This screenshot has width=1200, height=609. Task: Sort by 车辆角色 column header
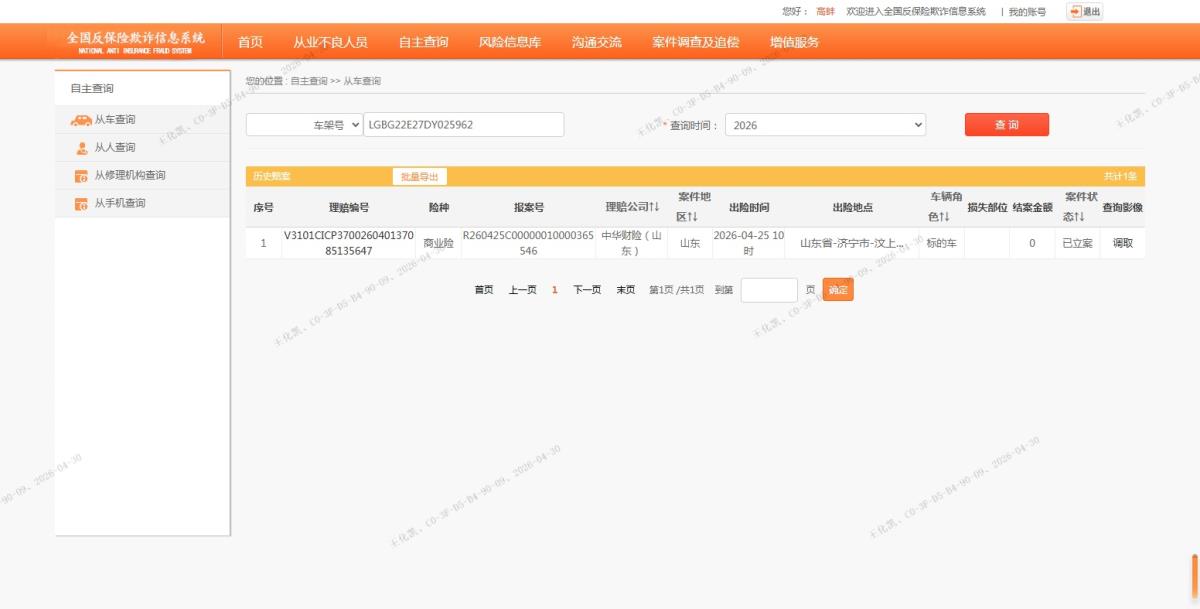941,207
